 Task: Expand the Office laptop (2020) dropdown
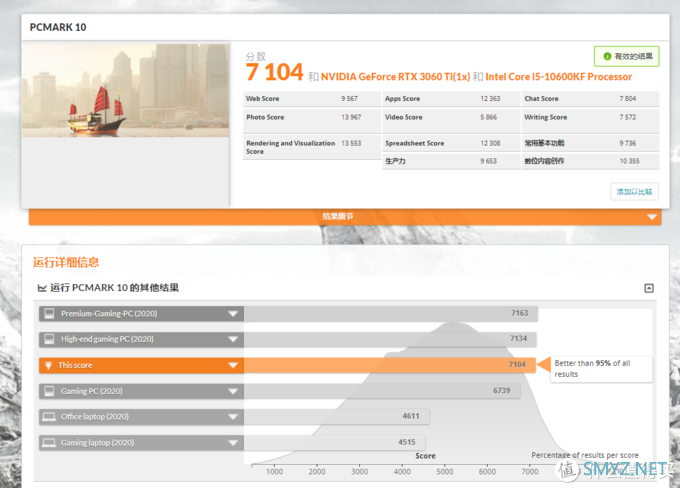pos(233,417)
